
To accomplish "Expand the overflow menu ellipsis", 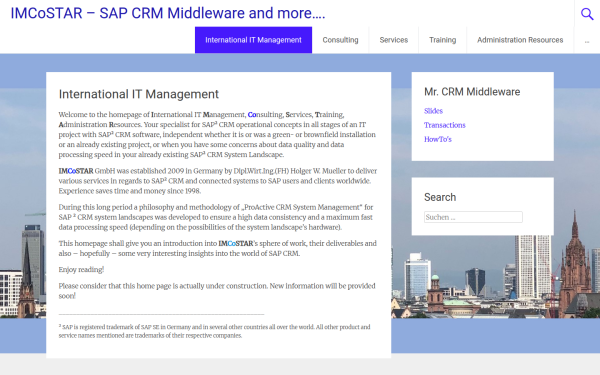I will point(587,41).
